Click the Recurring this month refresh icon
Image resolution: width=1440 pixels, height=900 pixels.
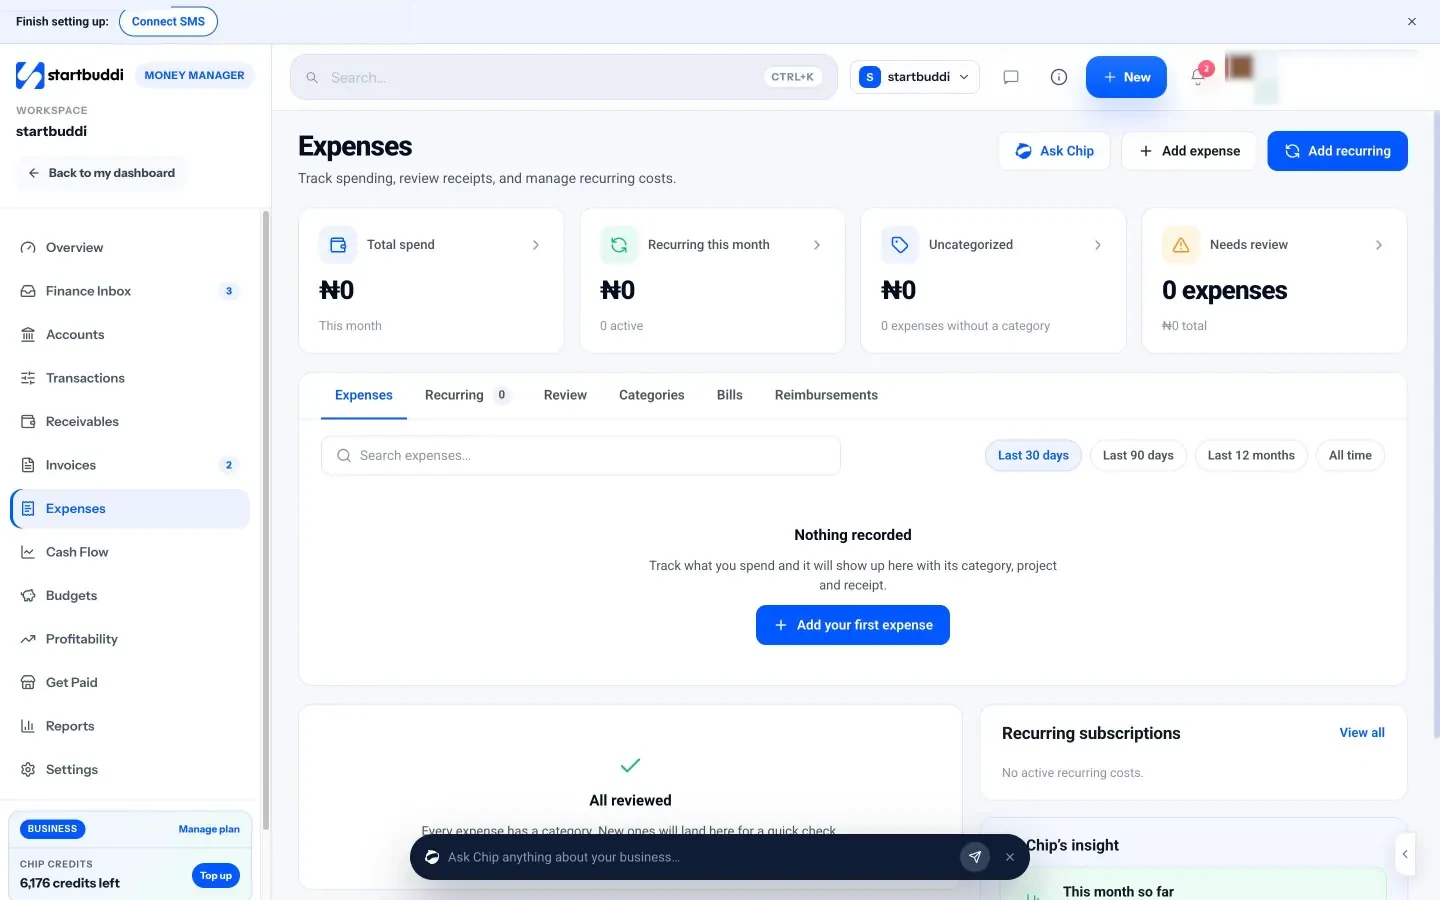click(x=619, y=245)
